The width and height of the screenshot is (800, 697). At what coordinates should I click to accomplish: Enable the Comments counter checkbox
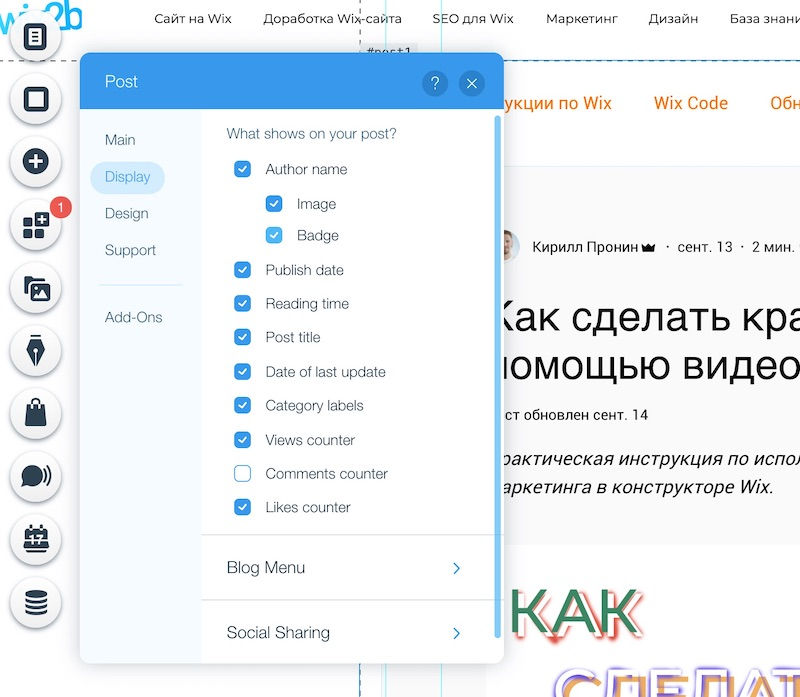point(242,474)
